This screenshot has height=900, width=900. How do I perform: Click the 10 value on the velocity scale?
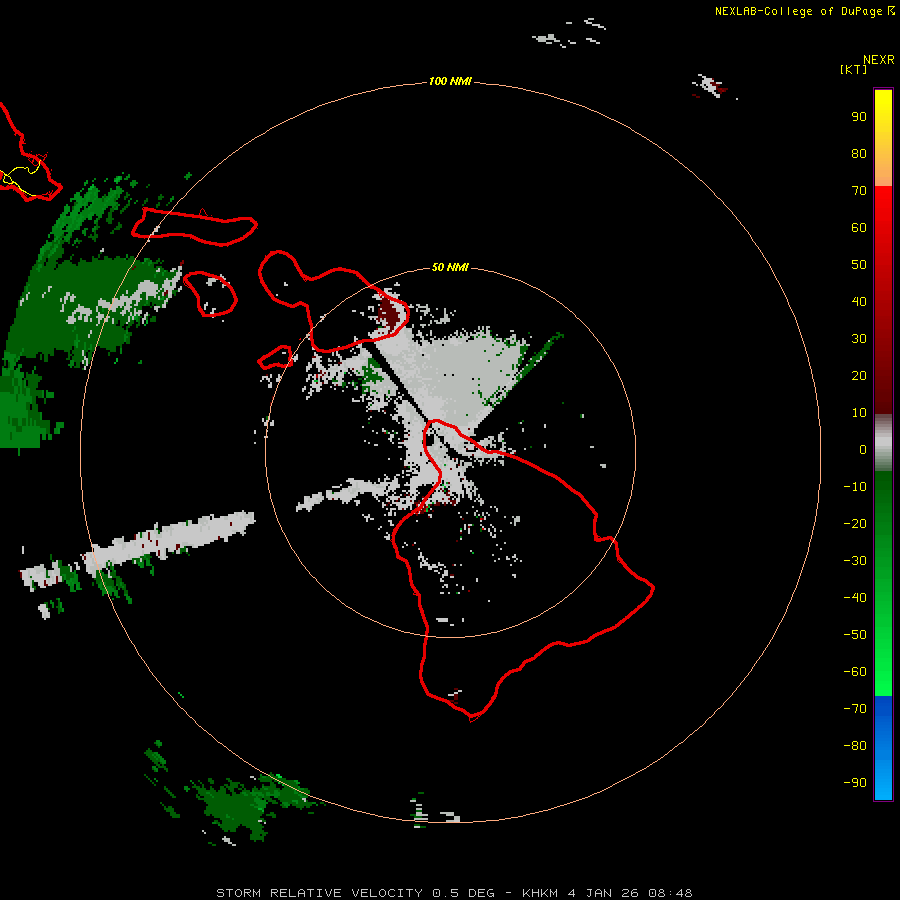coord(859,413)
